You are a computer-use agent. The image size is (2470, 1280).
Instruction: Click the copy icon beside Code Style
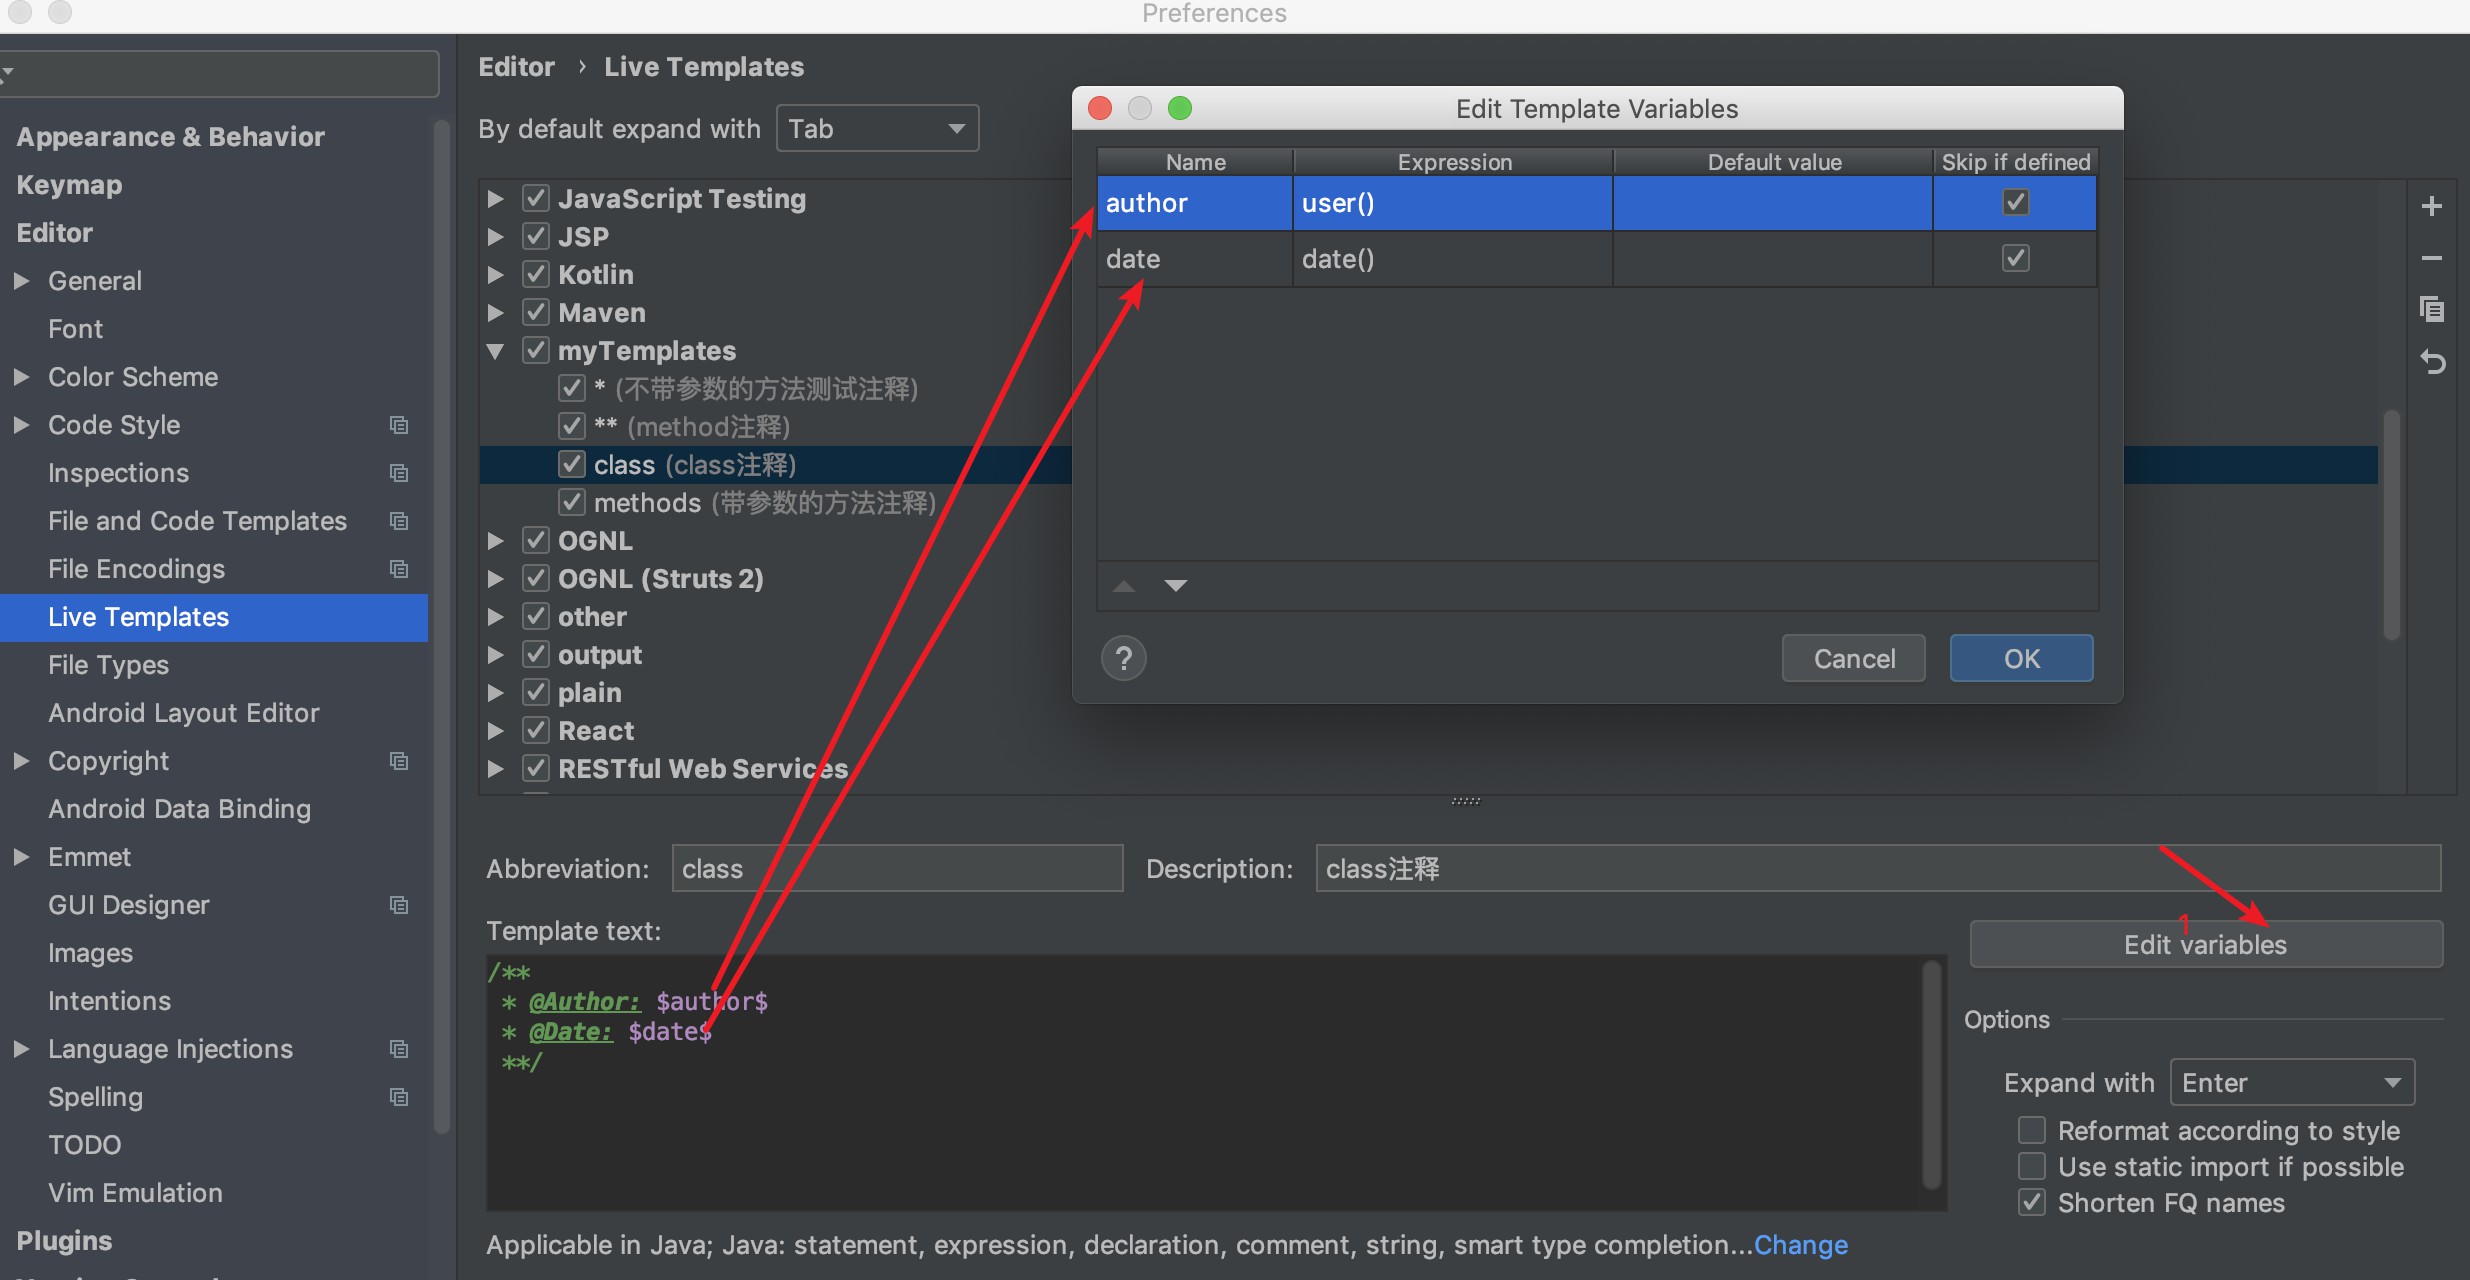399,425
